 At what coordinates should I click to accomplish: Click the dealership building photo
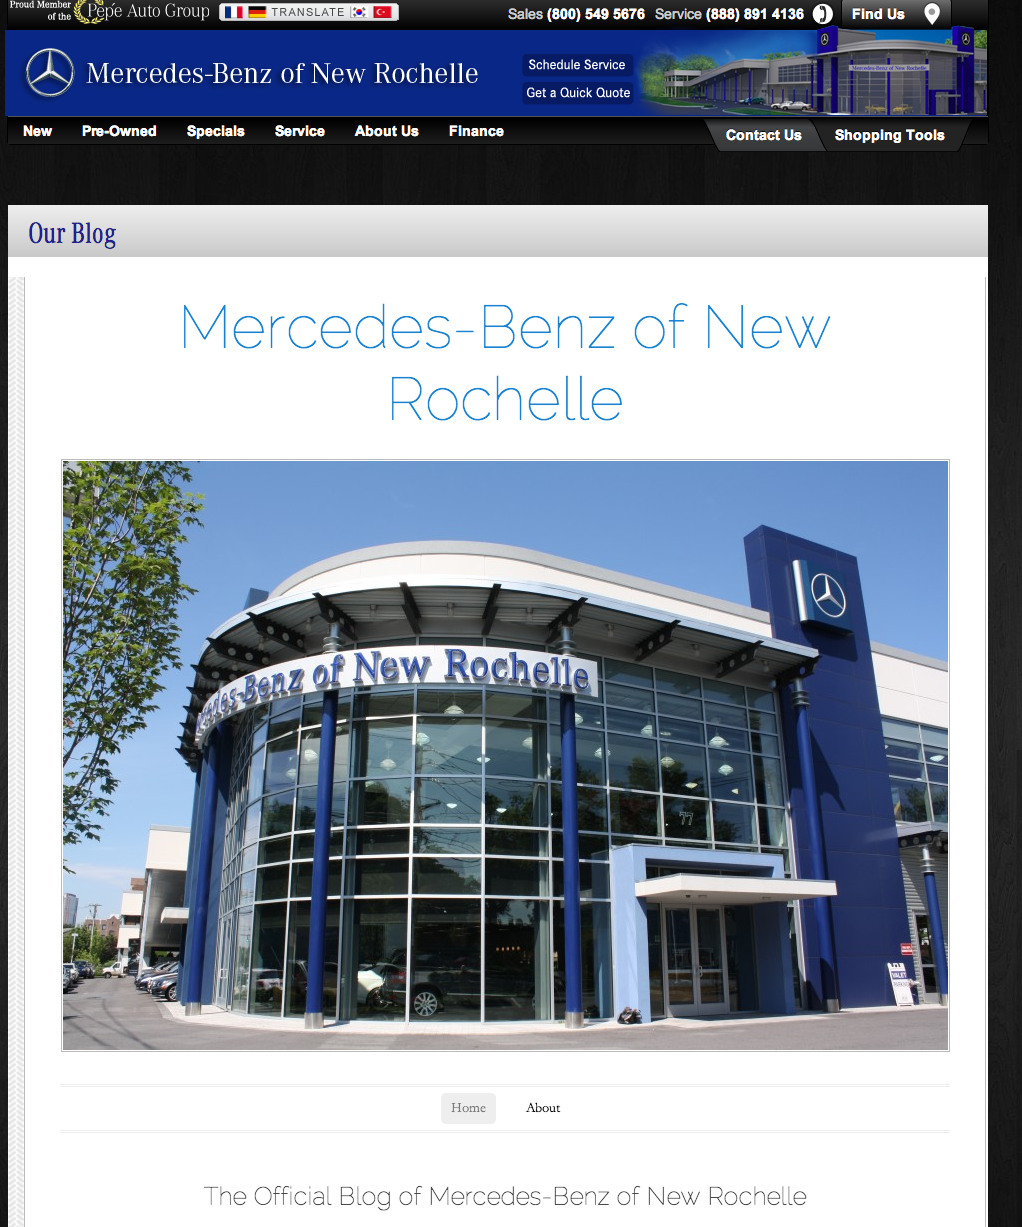click(505, 755)
